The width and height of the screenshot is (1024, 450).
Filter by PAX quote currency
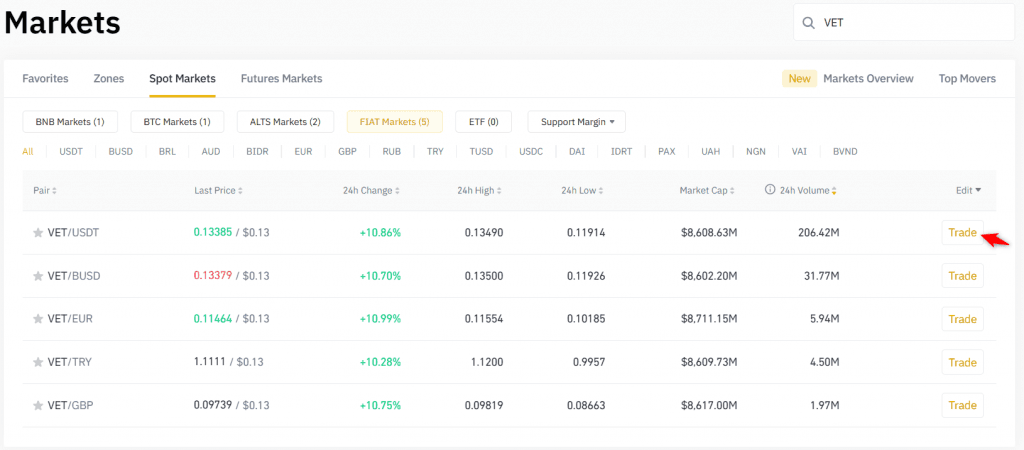pyautogui.click(x=667, y=152)
